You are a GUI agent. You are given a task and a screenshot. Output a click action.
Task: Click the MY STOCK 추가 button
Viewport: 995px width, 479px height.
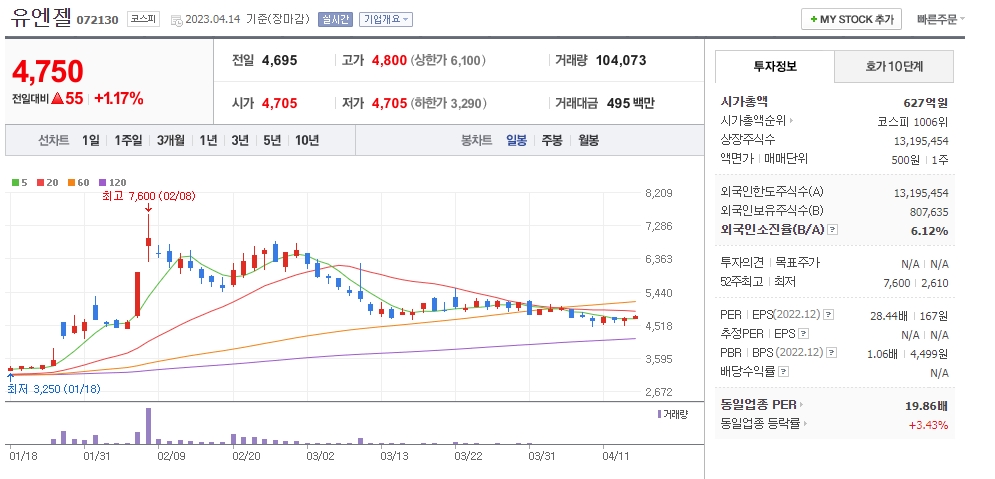[x=851, y=19]
